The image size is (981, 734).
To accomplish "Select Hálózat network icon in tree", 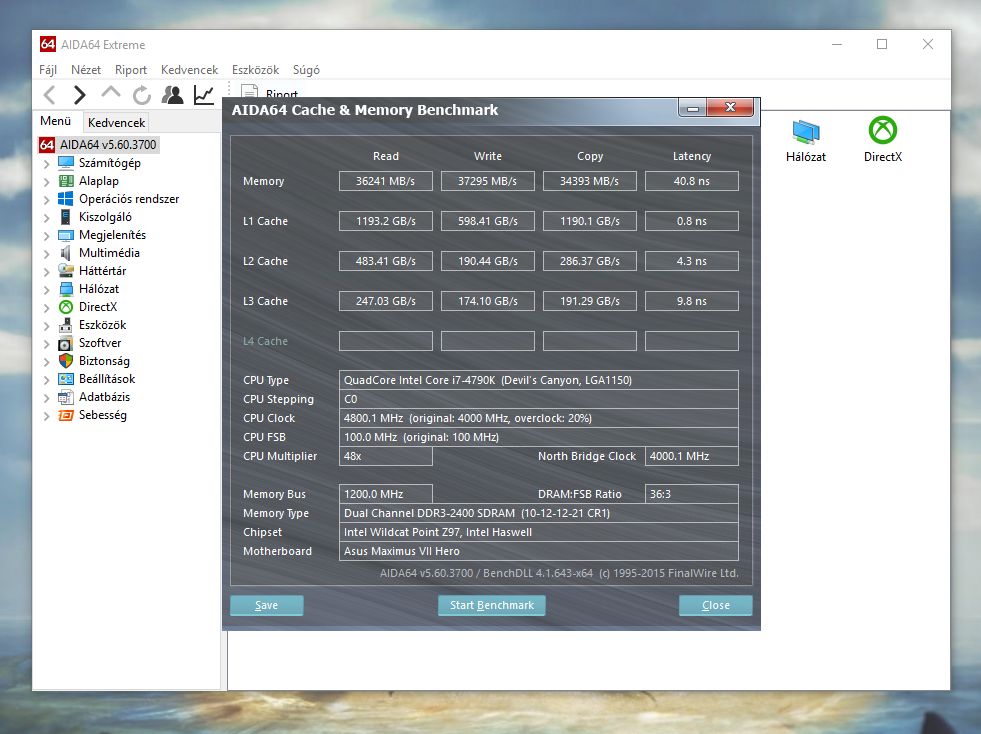I will (66, 289).
